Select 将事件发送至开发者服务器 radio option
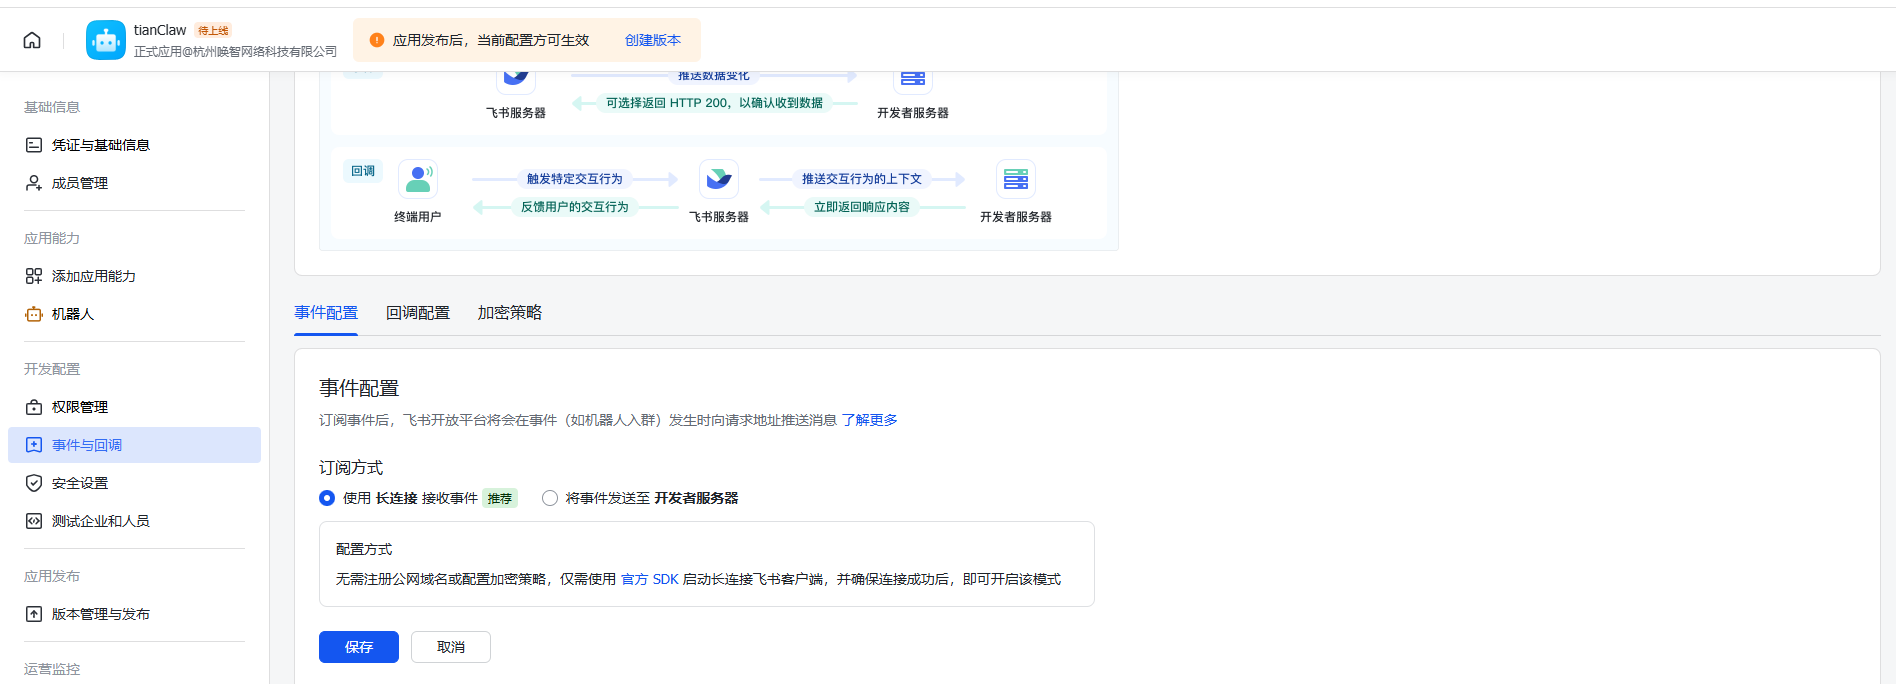1896x684 pixels. click(x=550, y=498)
